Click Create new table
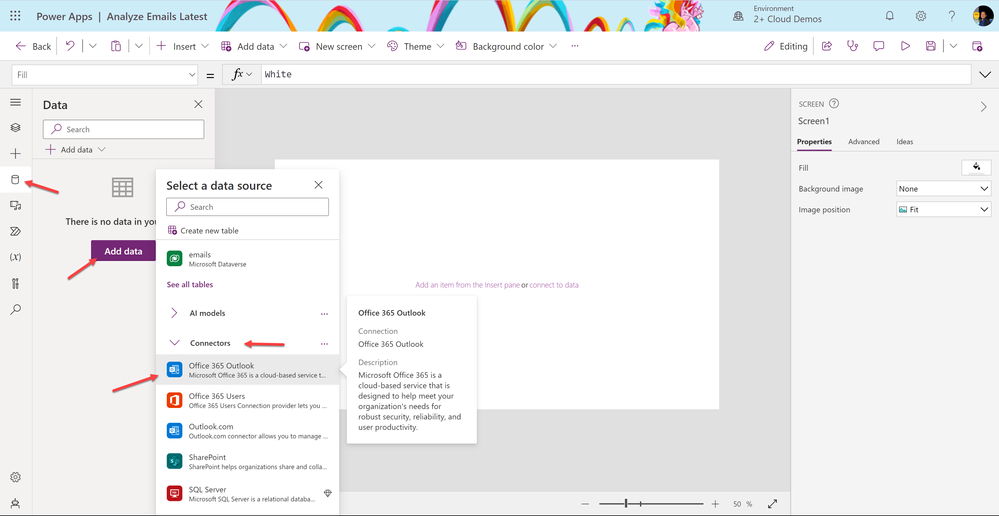Image resolution: width=999 pixels, height=516 pixels. (203, 231)
